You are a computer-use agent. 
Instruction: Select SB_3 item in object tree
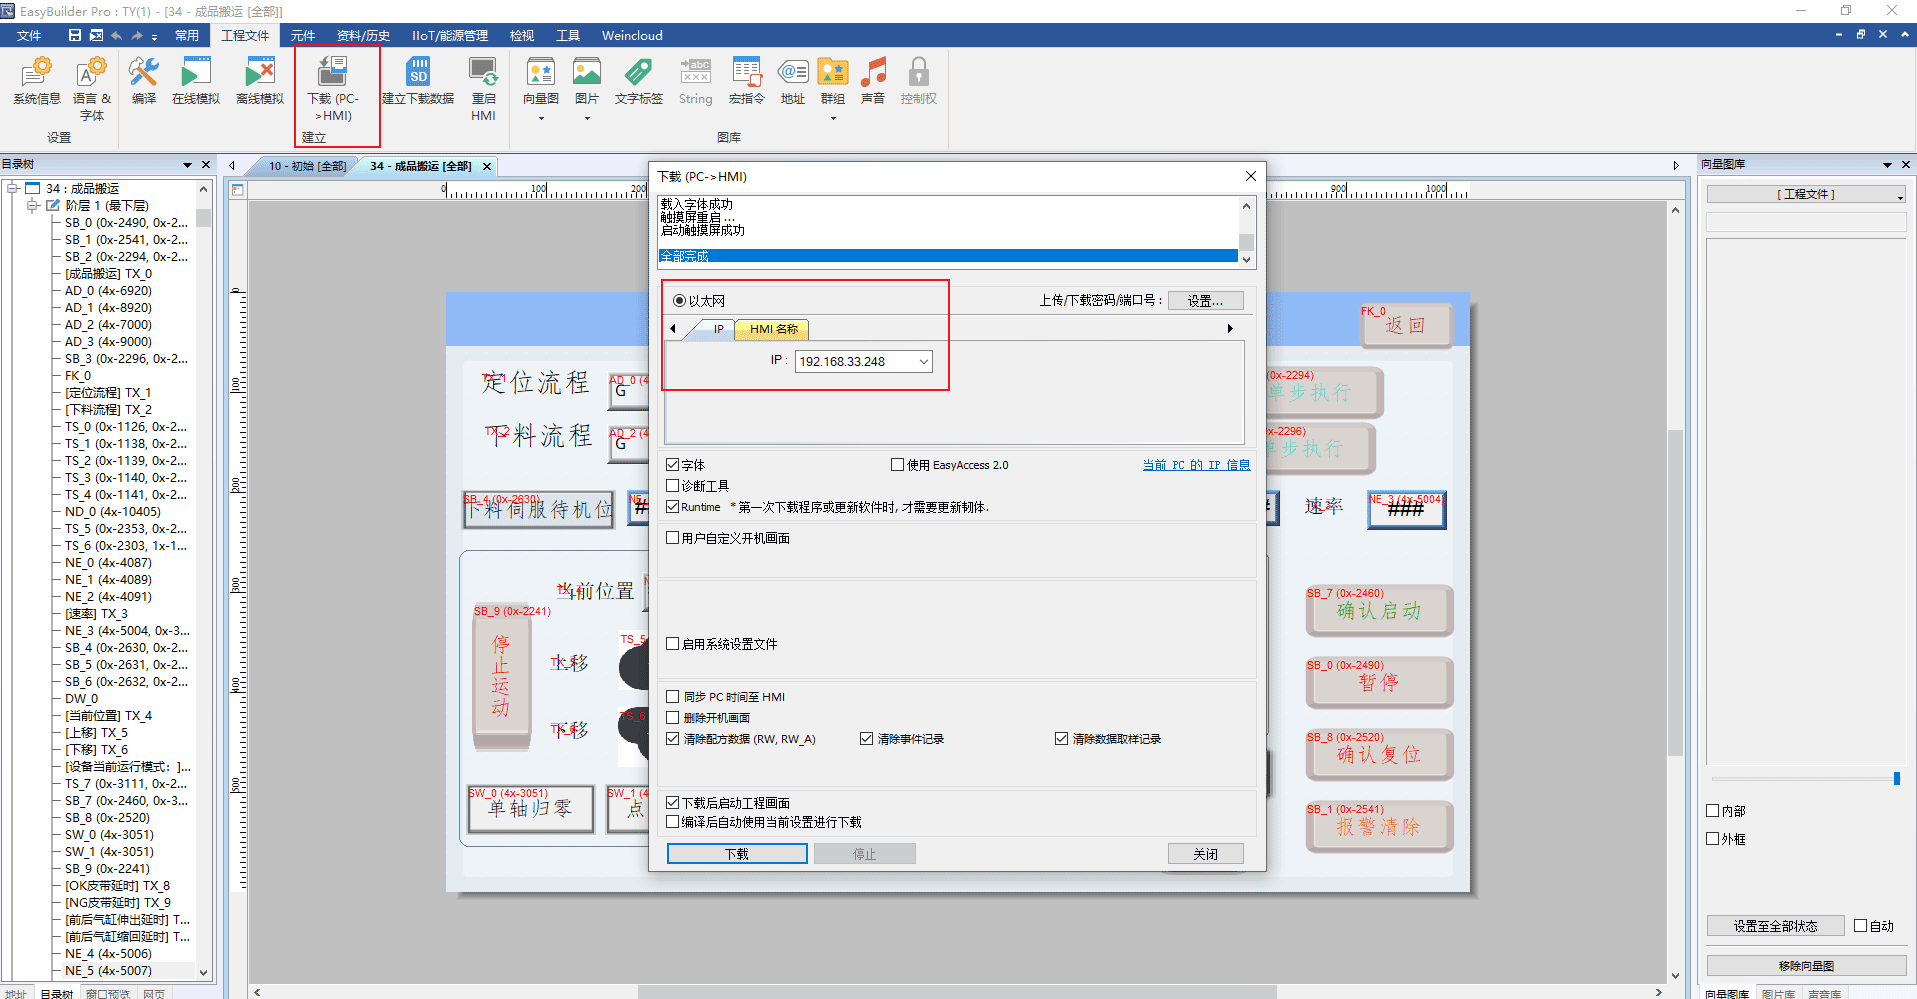[126, 359]
